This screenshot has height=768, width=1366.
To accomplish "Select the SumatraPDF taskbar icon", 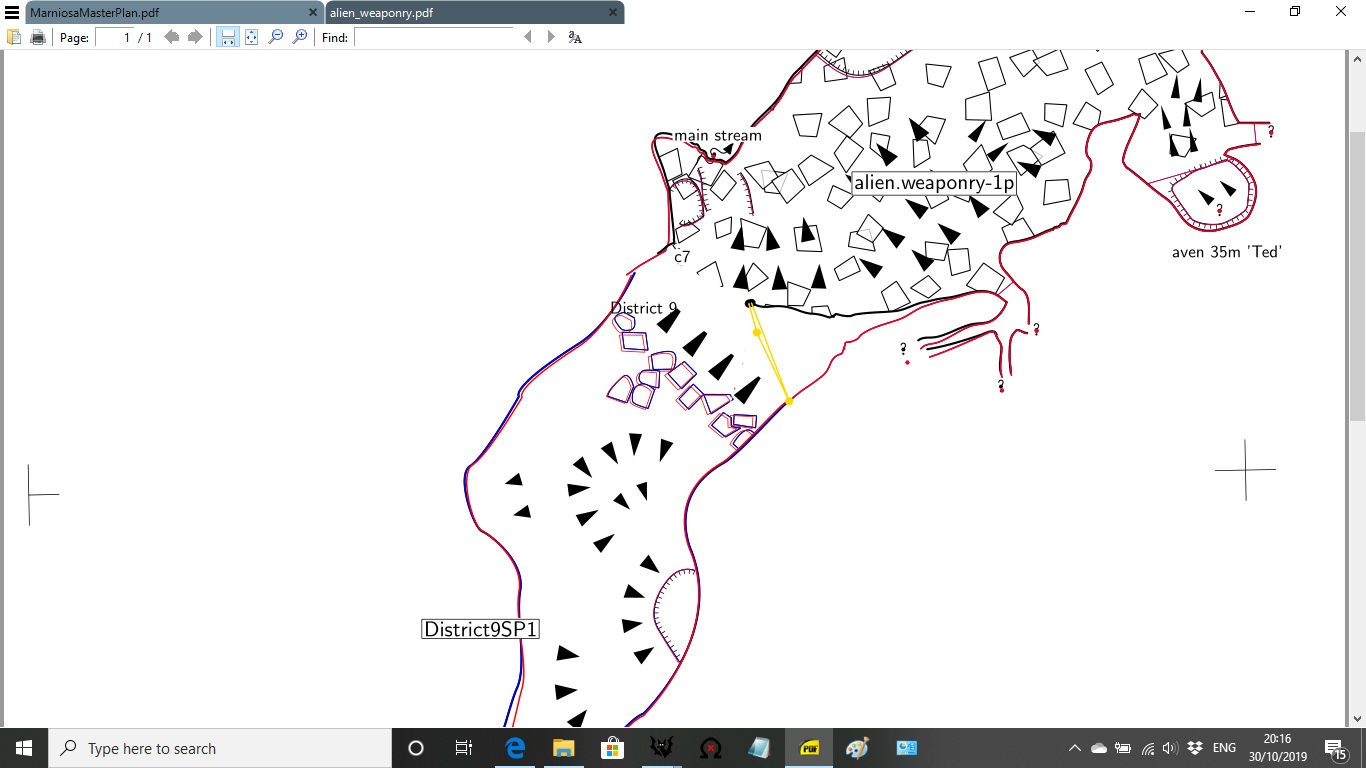I will pyautogui.click(x=808, y=748).
